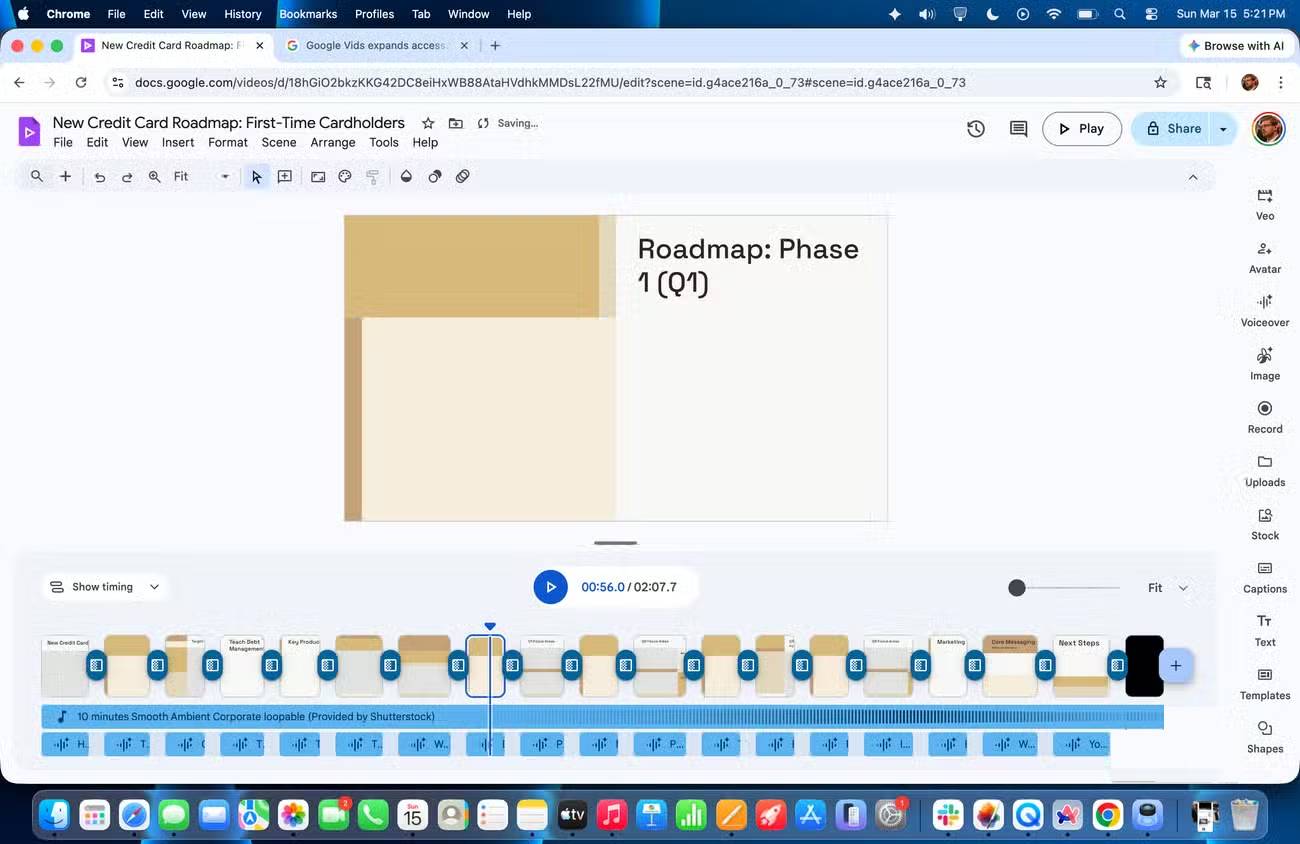Adjust the timeline zoom slider
Screen dimensions: 1300x844
[1017, 588]
